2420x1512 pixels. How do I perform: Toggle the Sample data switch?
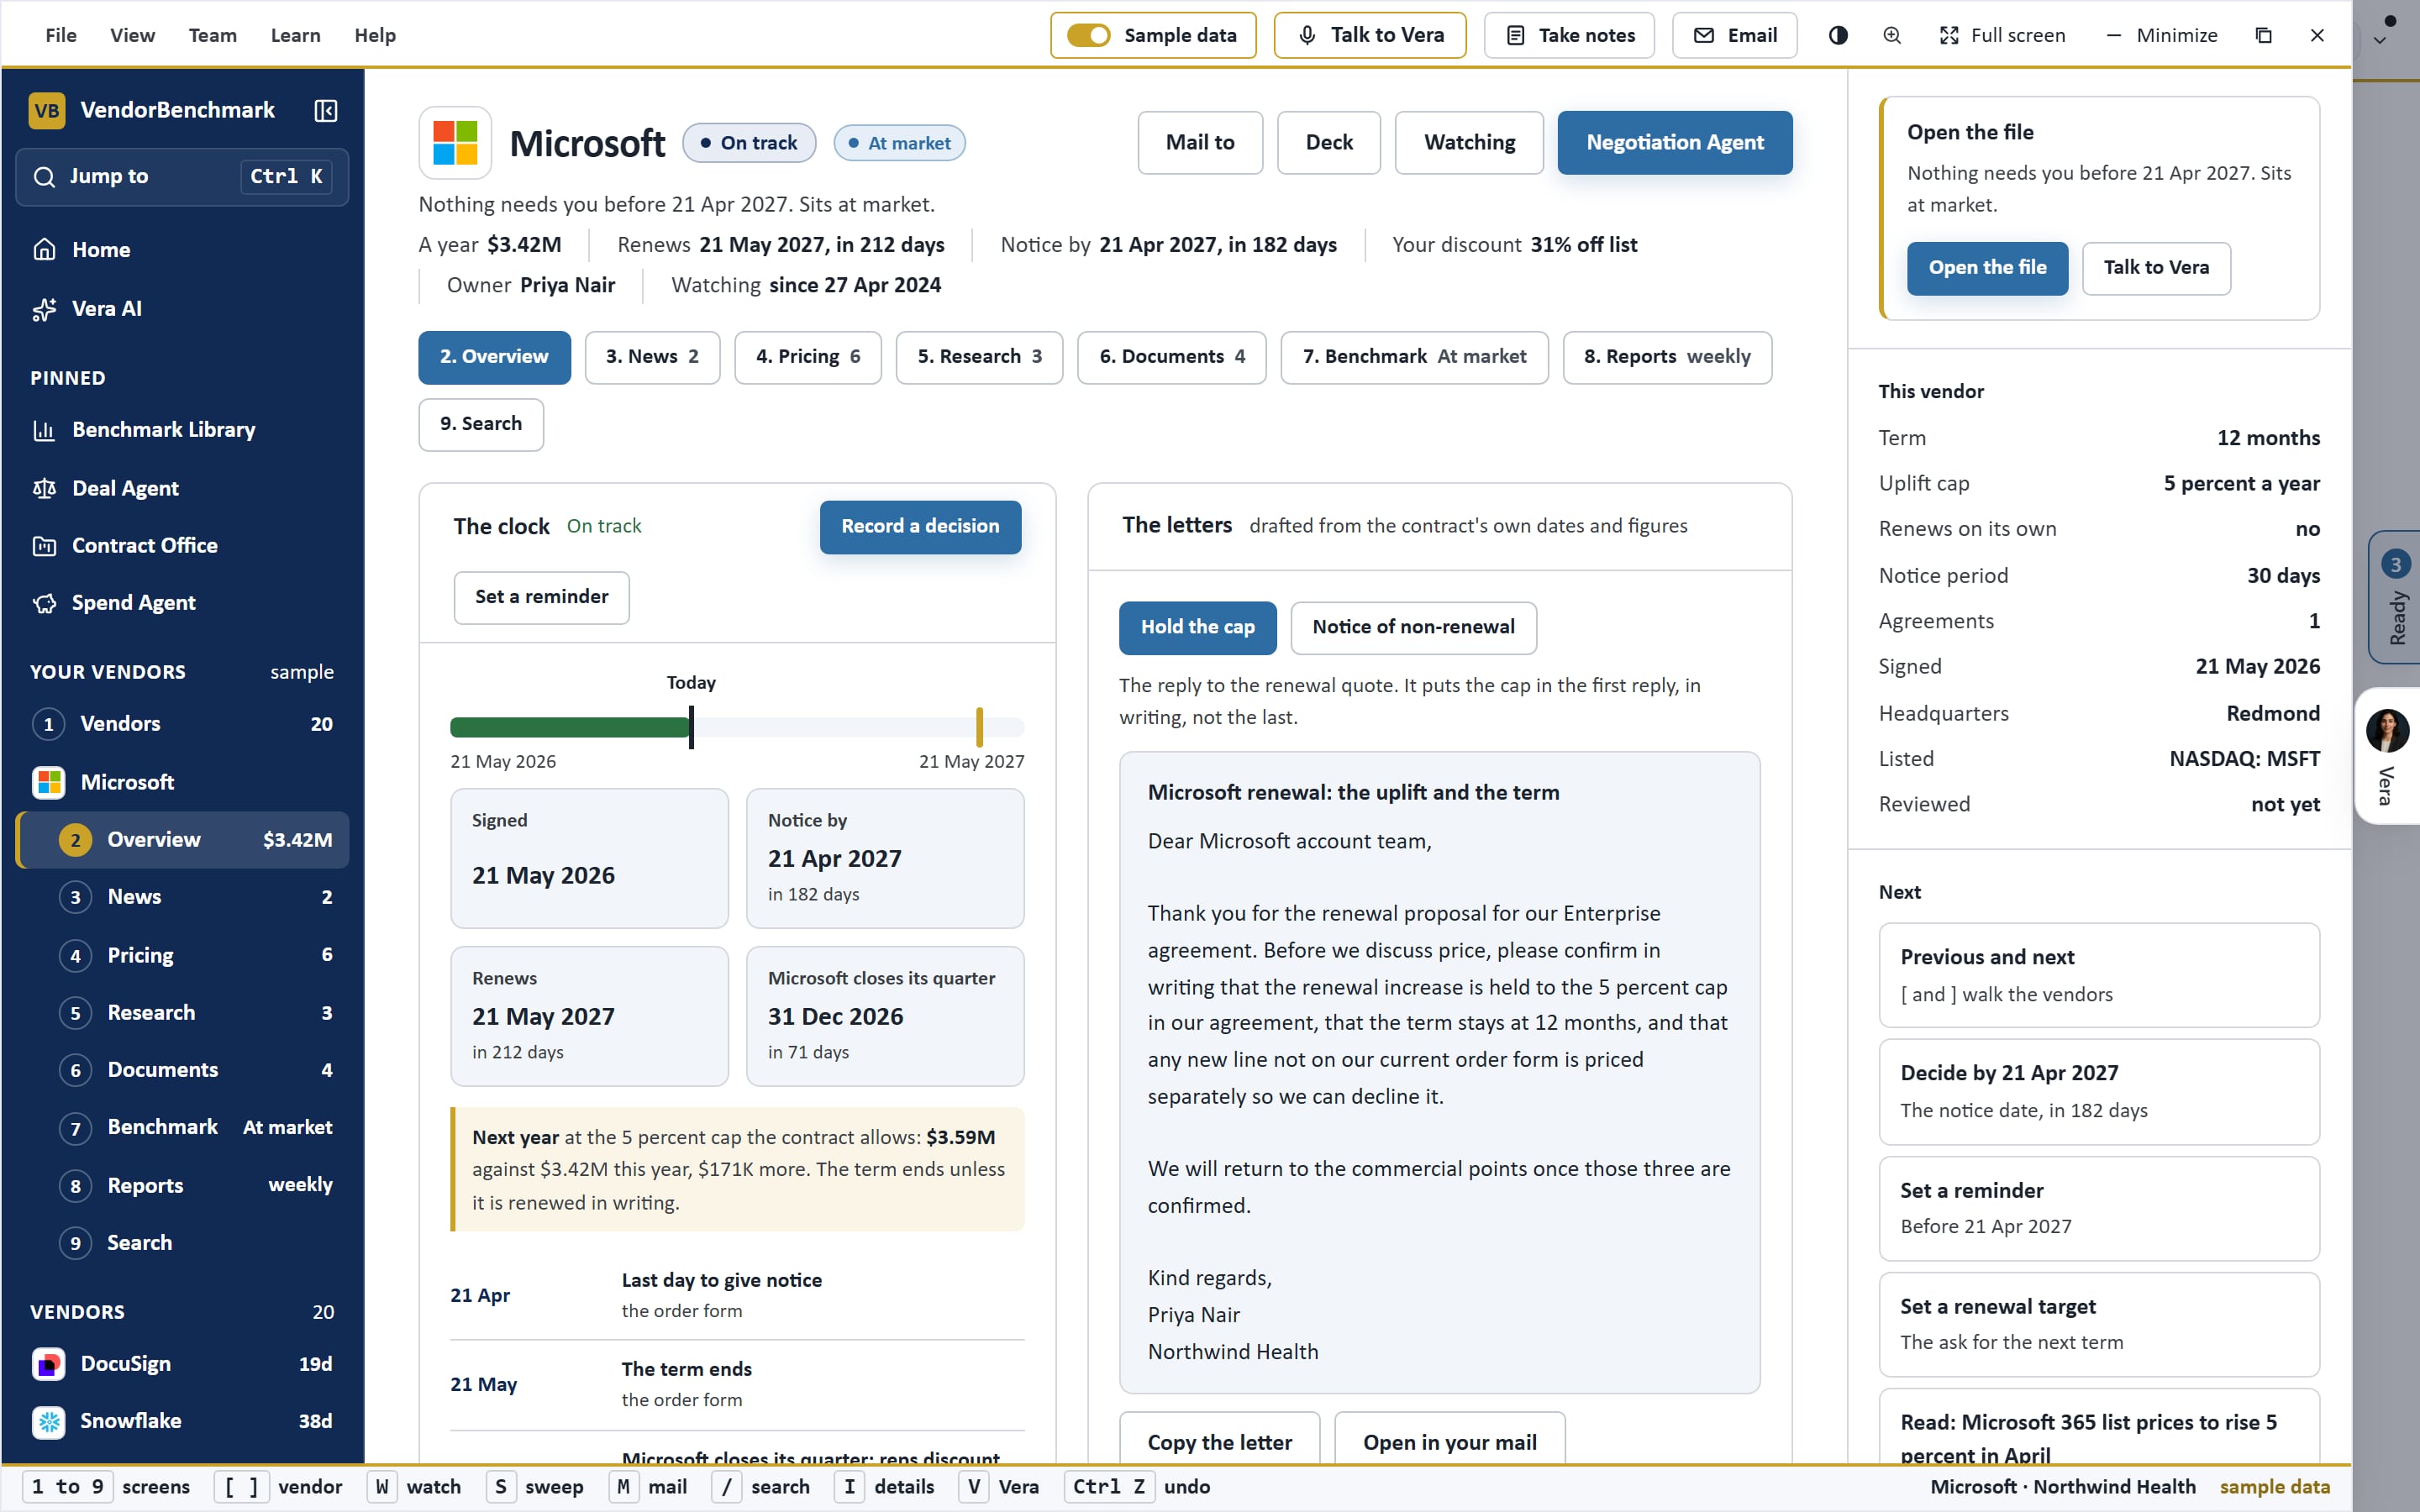(x=1088, y=35)
